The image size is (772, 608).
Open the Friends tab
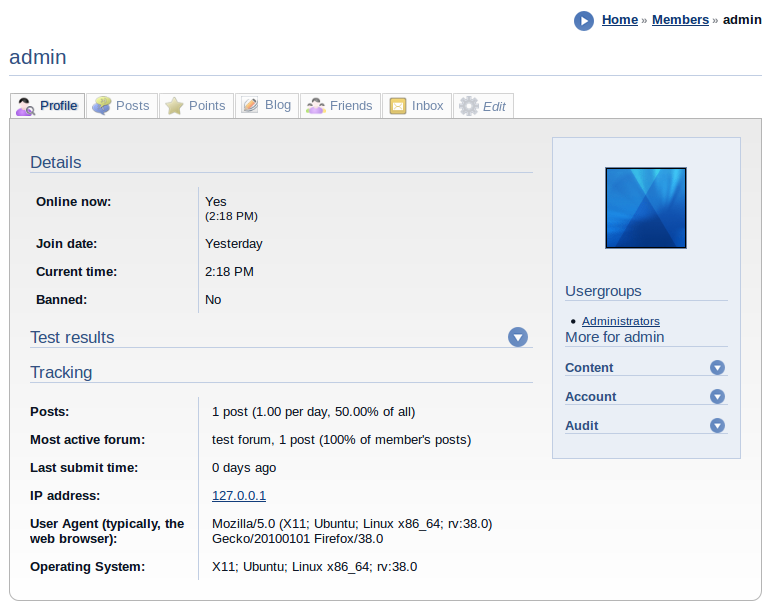pos(341,106)
